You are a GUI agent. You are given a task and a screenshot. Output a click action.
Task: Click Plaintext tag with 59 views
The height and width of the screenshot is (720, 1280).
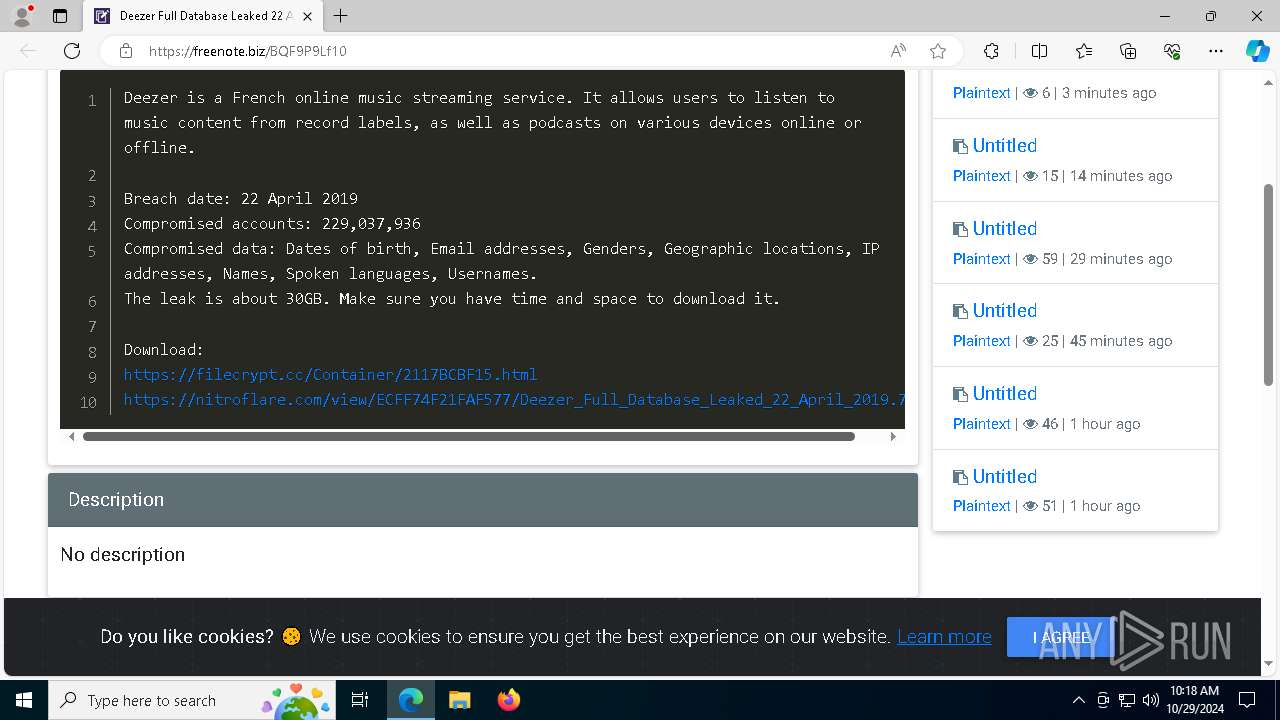tap(981, 259)
